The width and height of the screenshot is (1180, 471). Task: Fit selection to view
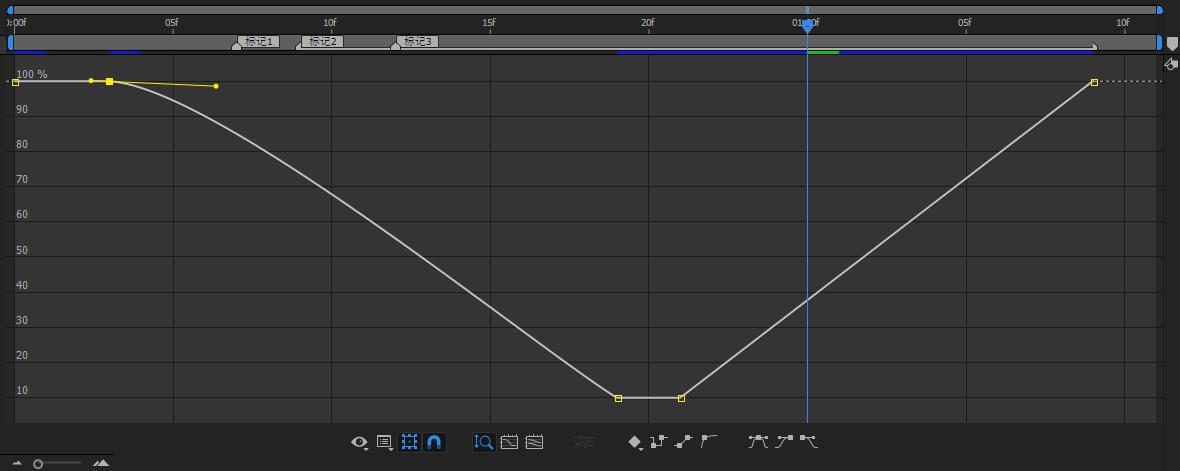click(x=509, y=442)
